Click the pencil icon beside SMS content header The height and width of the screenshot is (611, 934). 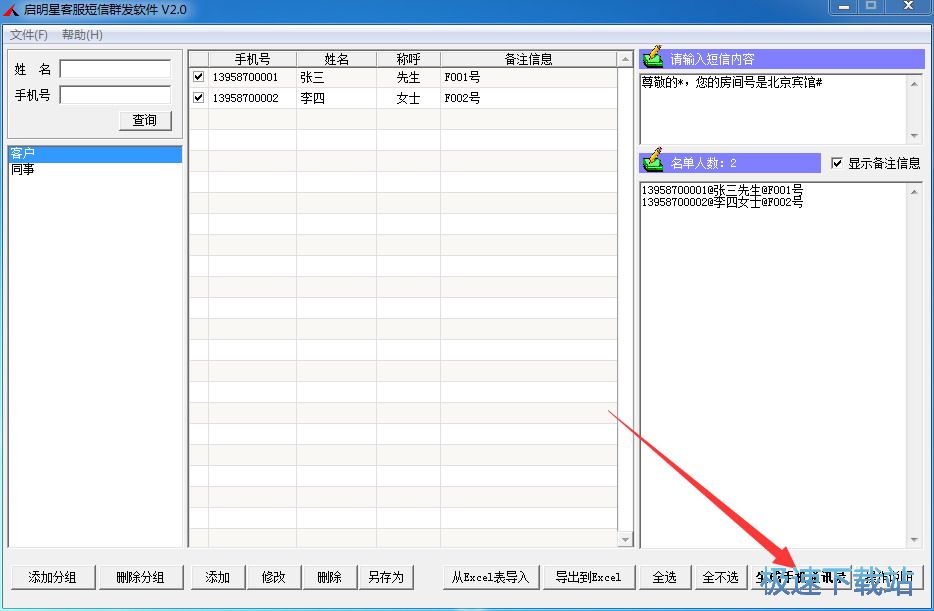pyautogui.click(x=653, y=57)
